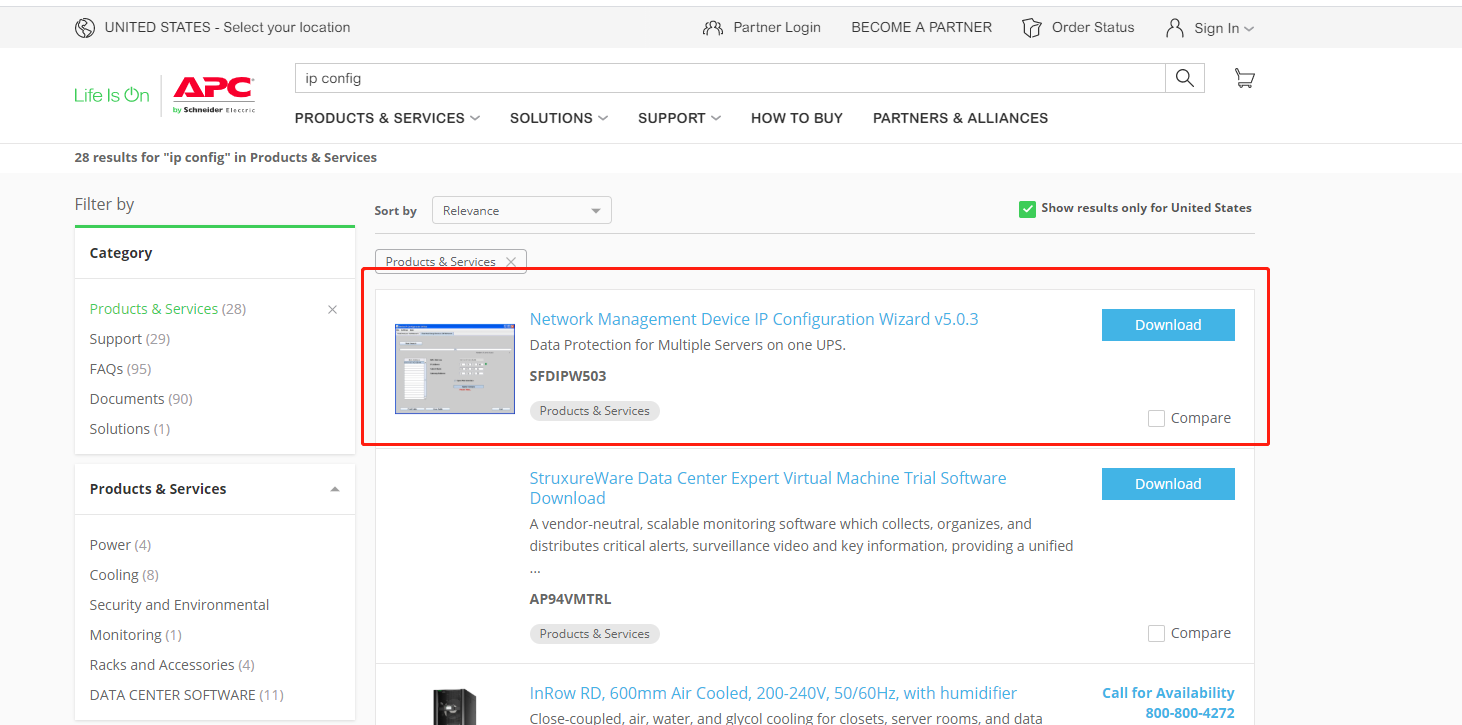Viewport: 1462px width, 725px height.
Task: Collapse the Products & Services filter panel
Action: click(335, 489)
